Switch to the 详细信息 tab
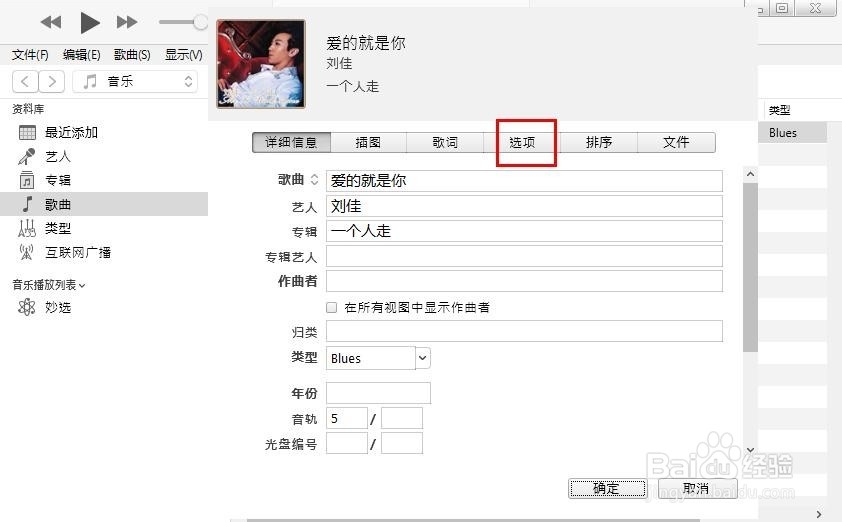This screenshot has height=522, width=842. click(291, 142)
